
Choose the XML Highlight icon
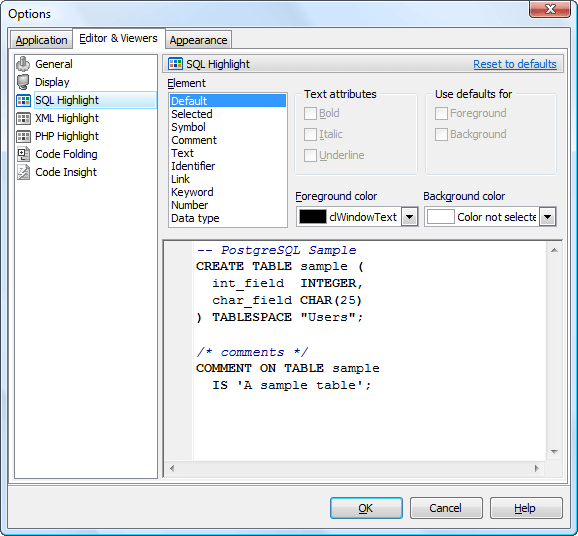(x=23, y=118)
